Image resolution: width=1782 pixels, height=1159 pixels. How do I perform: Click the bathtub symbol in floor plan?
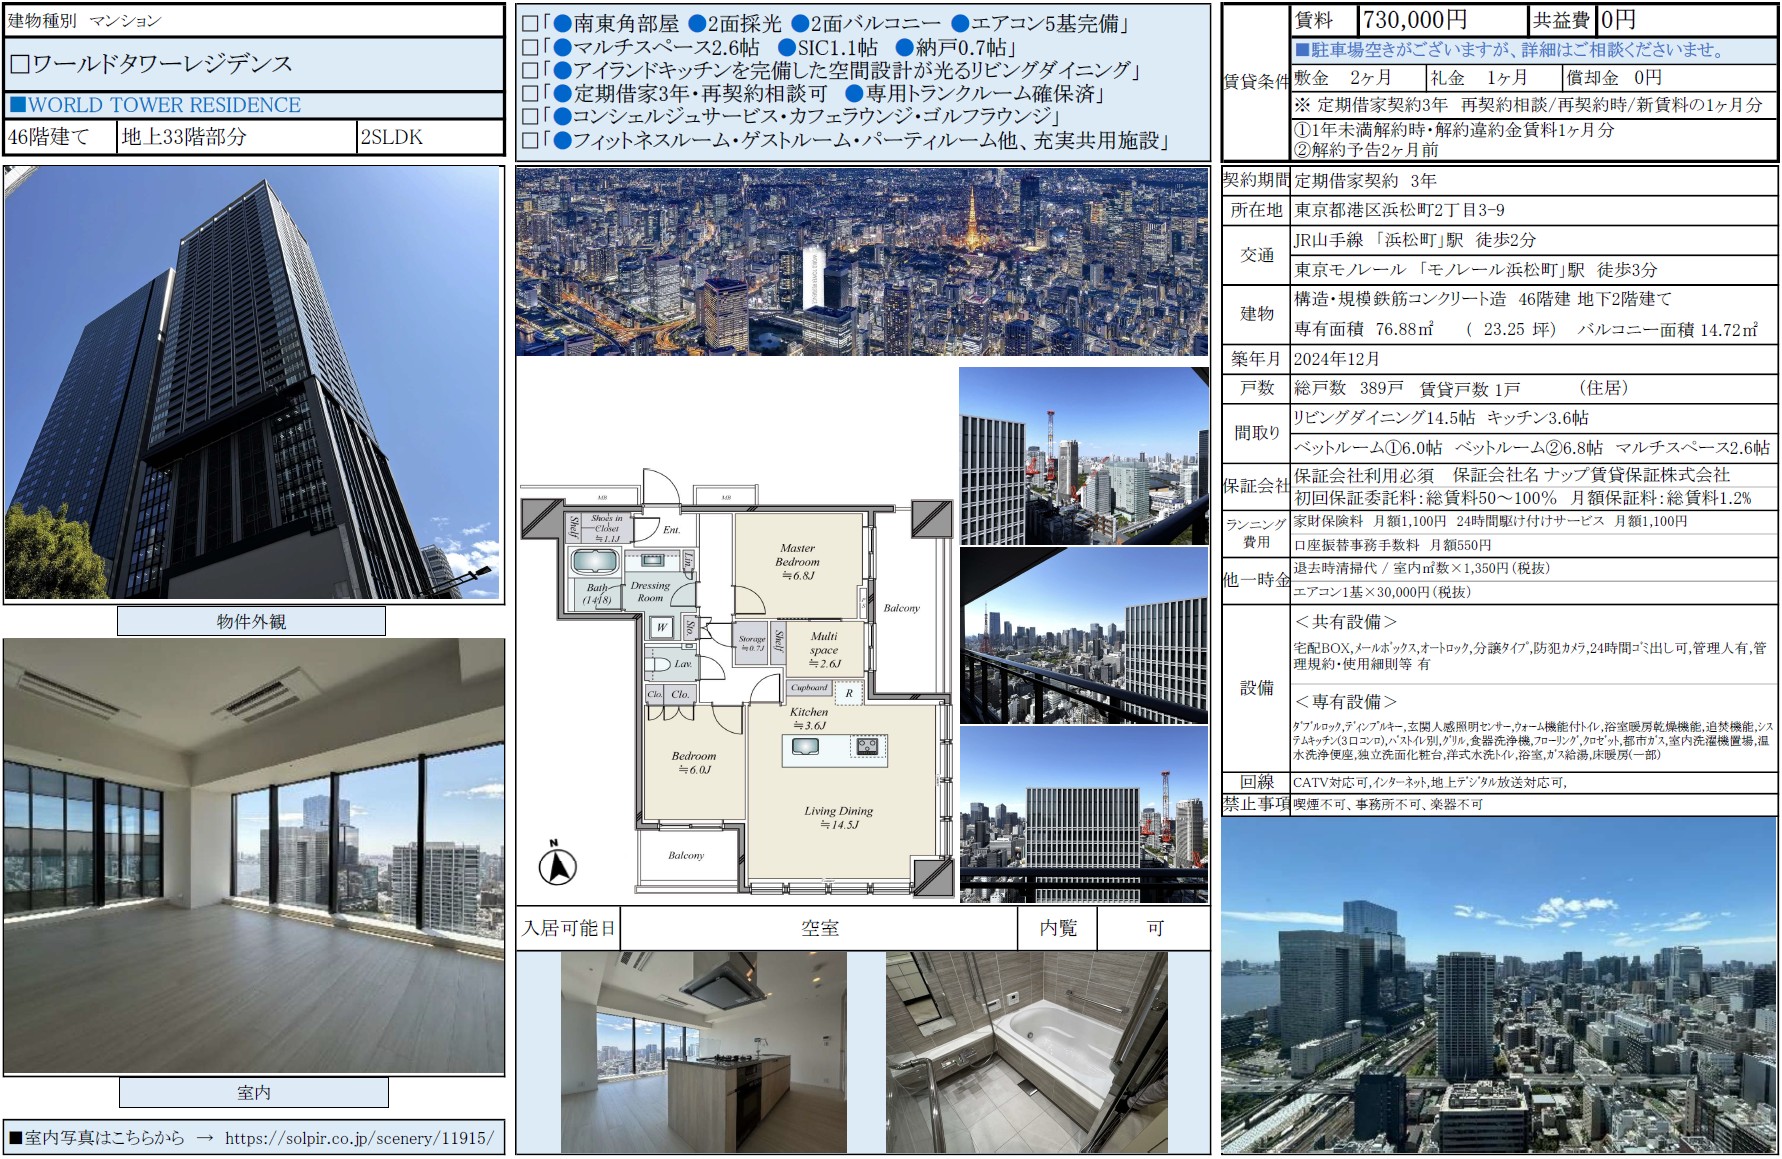(596, 562)
